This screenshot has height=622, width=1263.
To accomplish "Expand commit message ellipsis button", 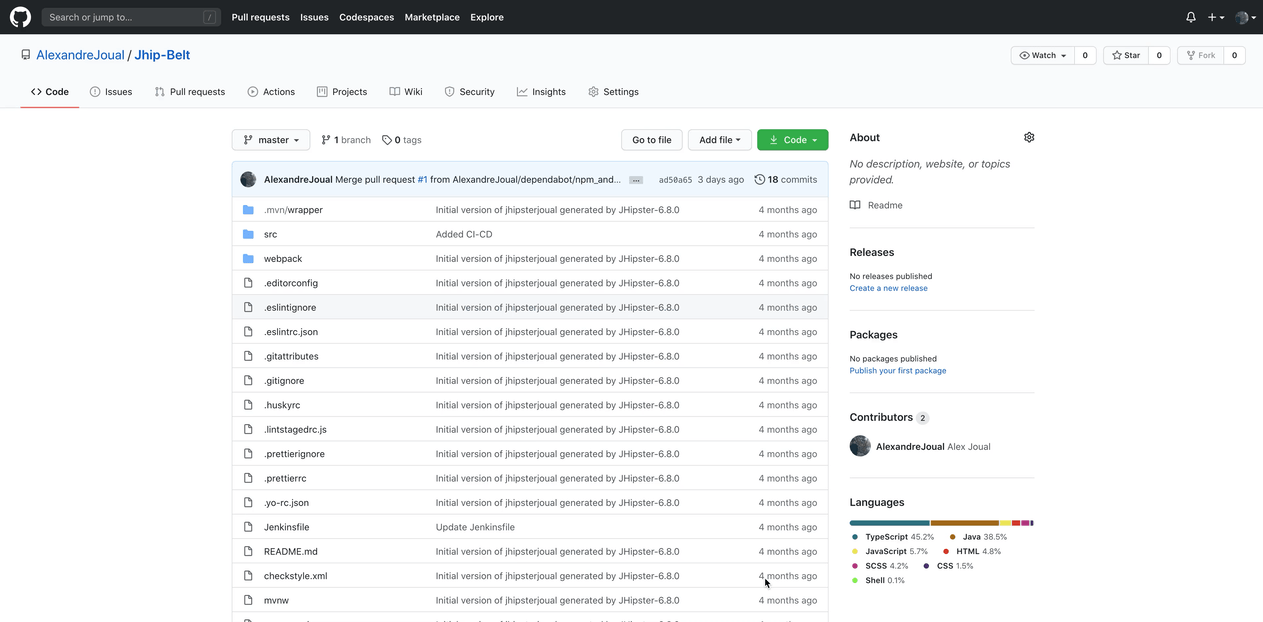I will pyautogui.click(x=635, y=180).
